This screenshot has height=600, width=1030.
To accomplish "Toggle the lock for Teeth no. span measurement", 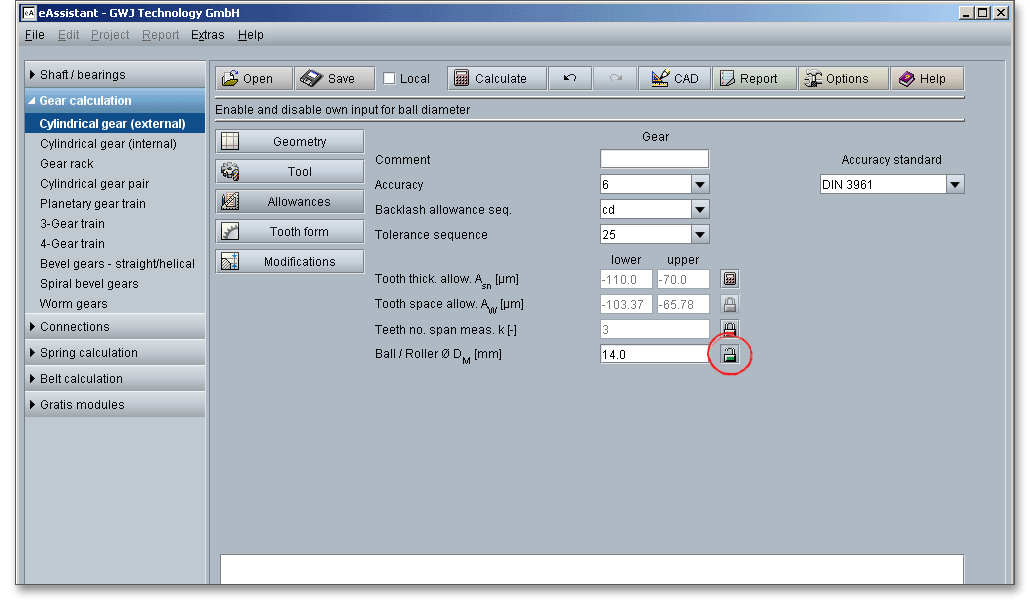I will coord(730,329).
